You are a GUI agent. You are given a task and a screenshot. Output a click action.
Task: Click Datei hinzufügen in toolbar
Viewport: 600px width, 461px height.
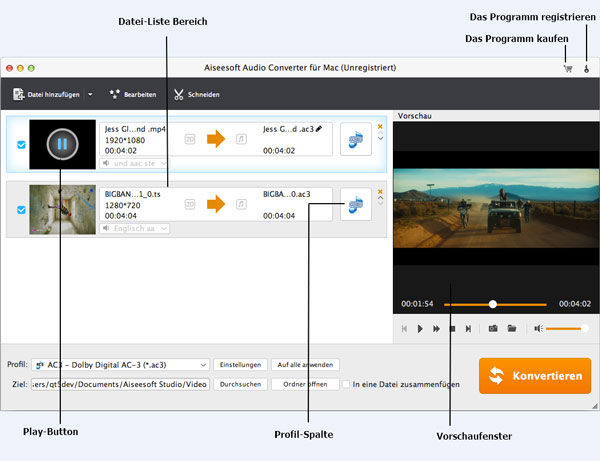46,94
